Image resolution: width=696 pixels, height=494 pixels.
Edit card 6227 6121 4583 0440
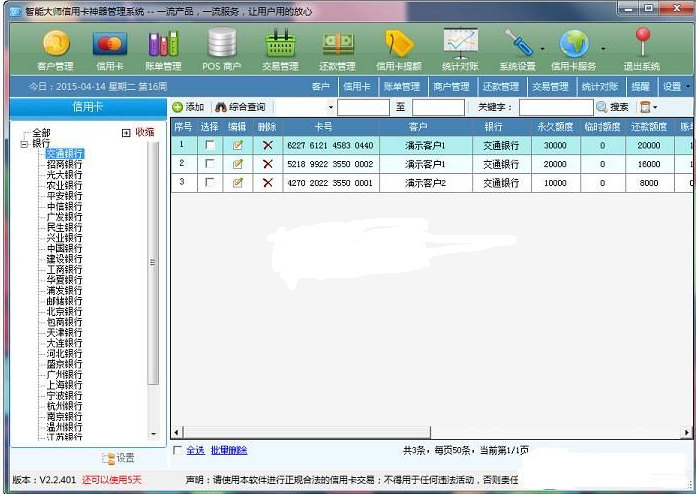point(238,145)
